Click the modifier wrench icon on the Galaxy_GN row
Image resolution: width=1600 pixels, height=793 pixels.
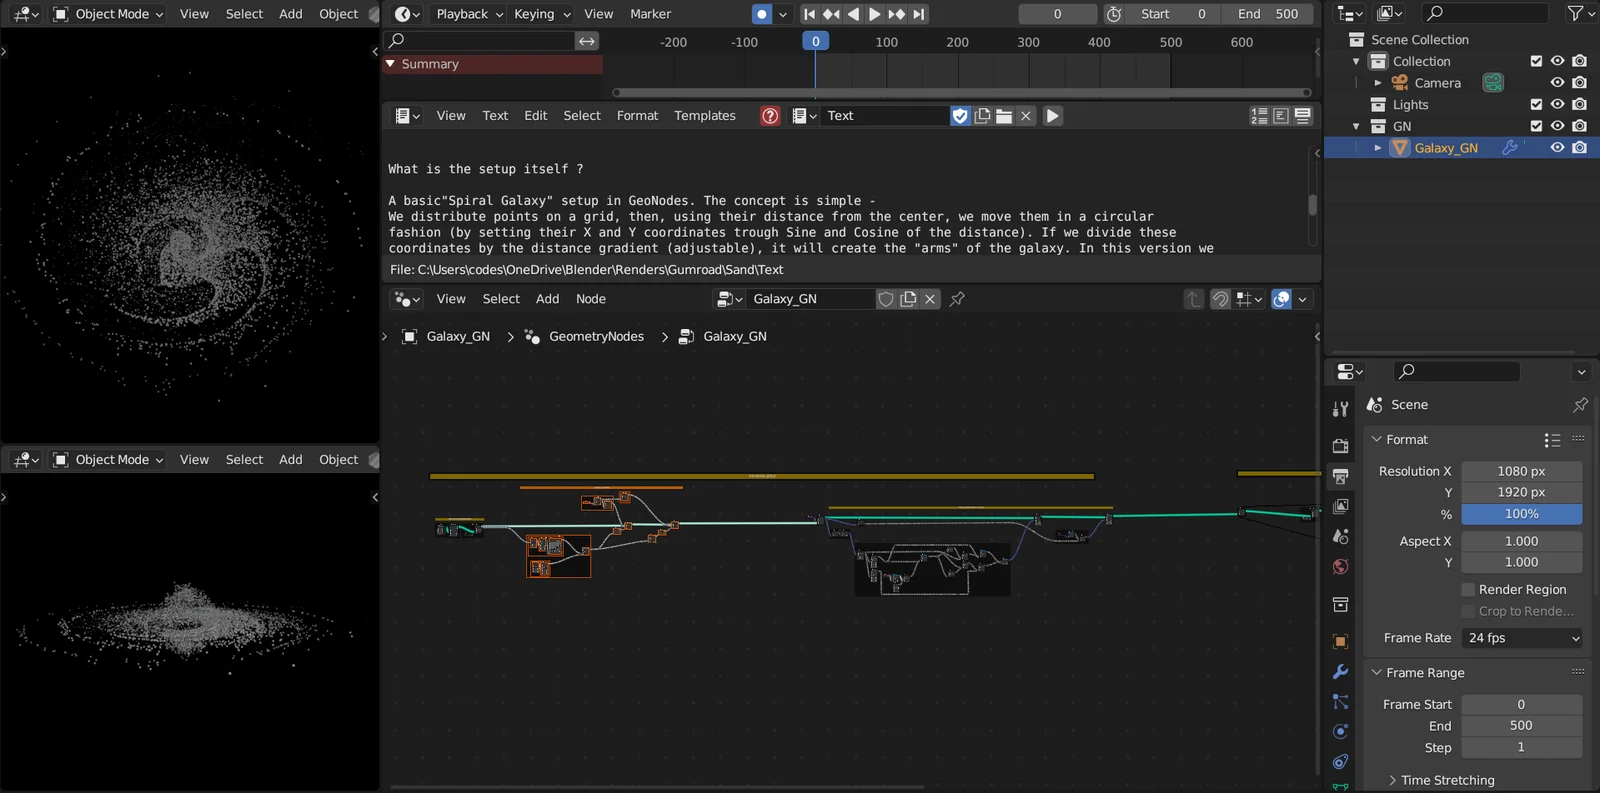1510,148
